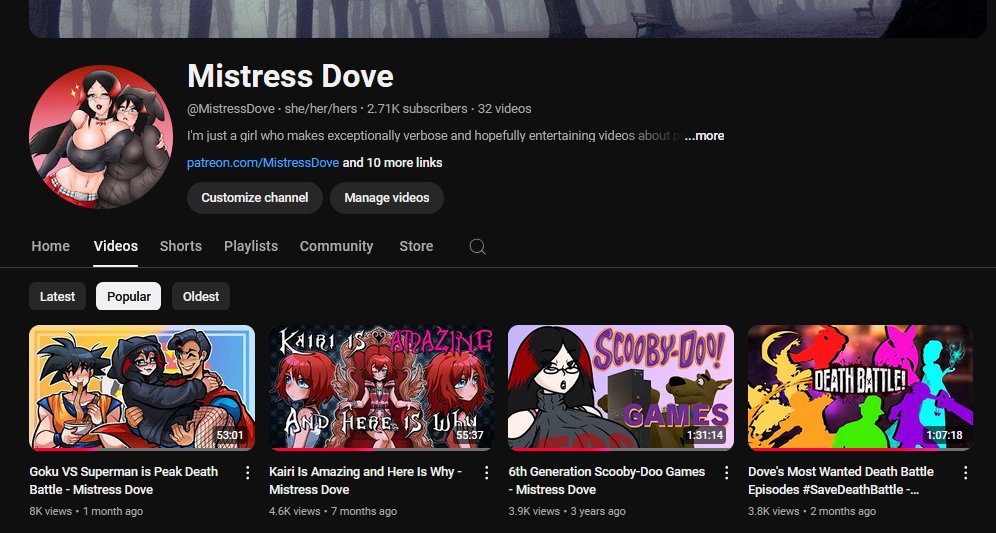Image resolution: width=996 pixels, height=533 pixels.
Task: Sort videos by Latest
Action: [57, 297]
